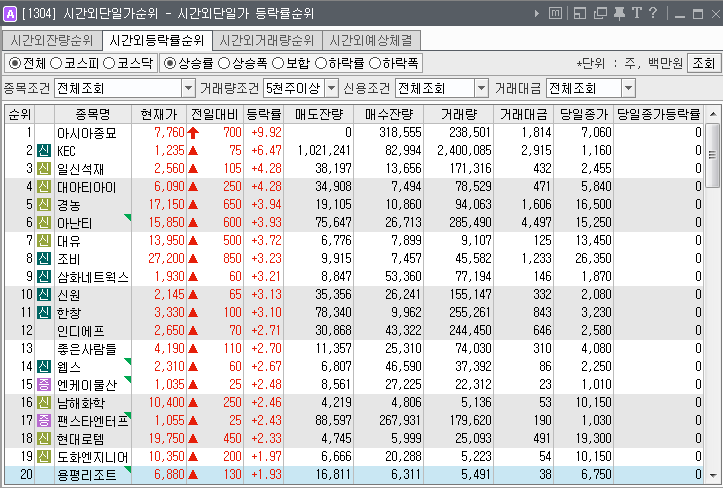Image resolution: width=723 pixels, height=488 pixels.
Task: Click the table scrollbar down arrow
Action: point(713,475)
